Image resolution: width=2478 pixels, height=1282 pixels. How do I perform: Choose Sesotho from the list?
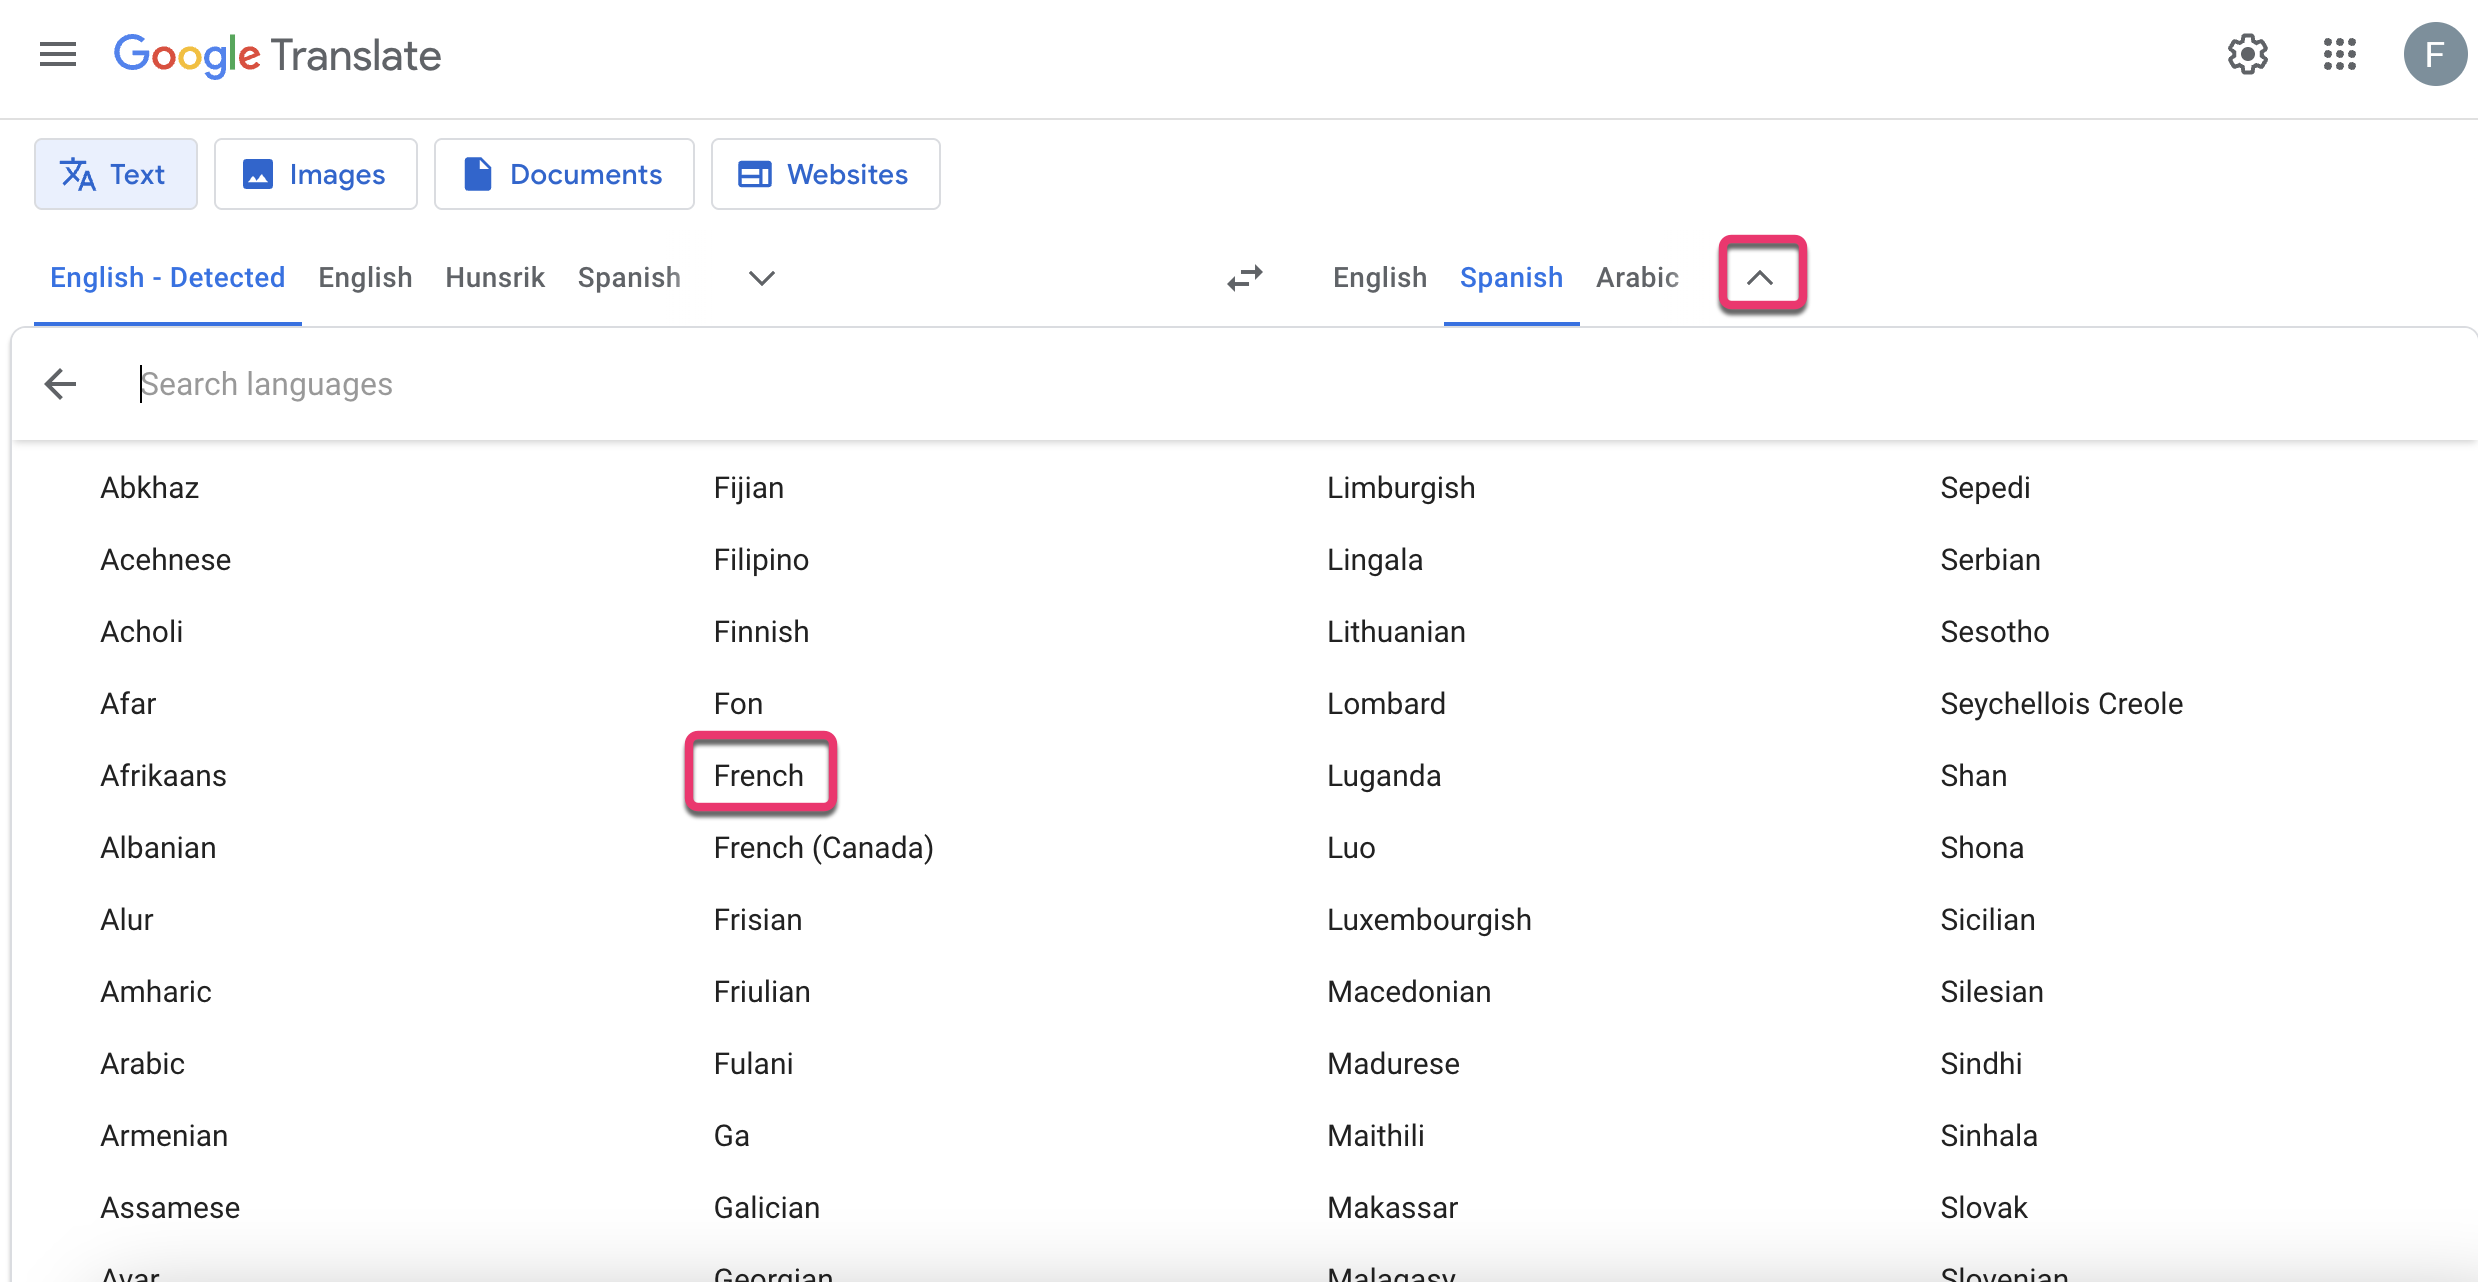click(1995, 632)
